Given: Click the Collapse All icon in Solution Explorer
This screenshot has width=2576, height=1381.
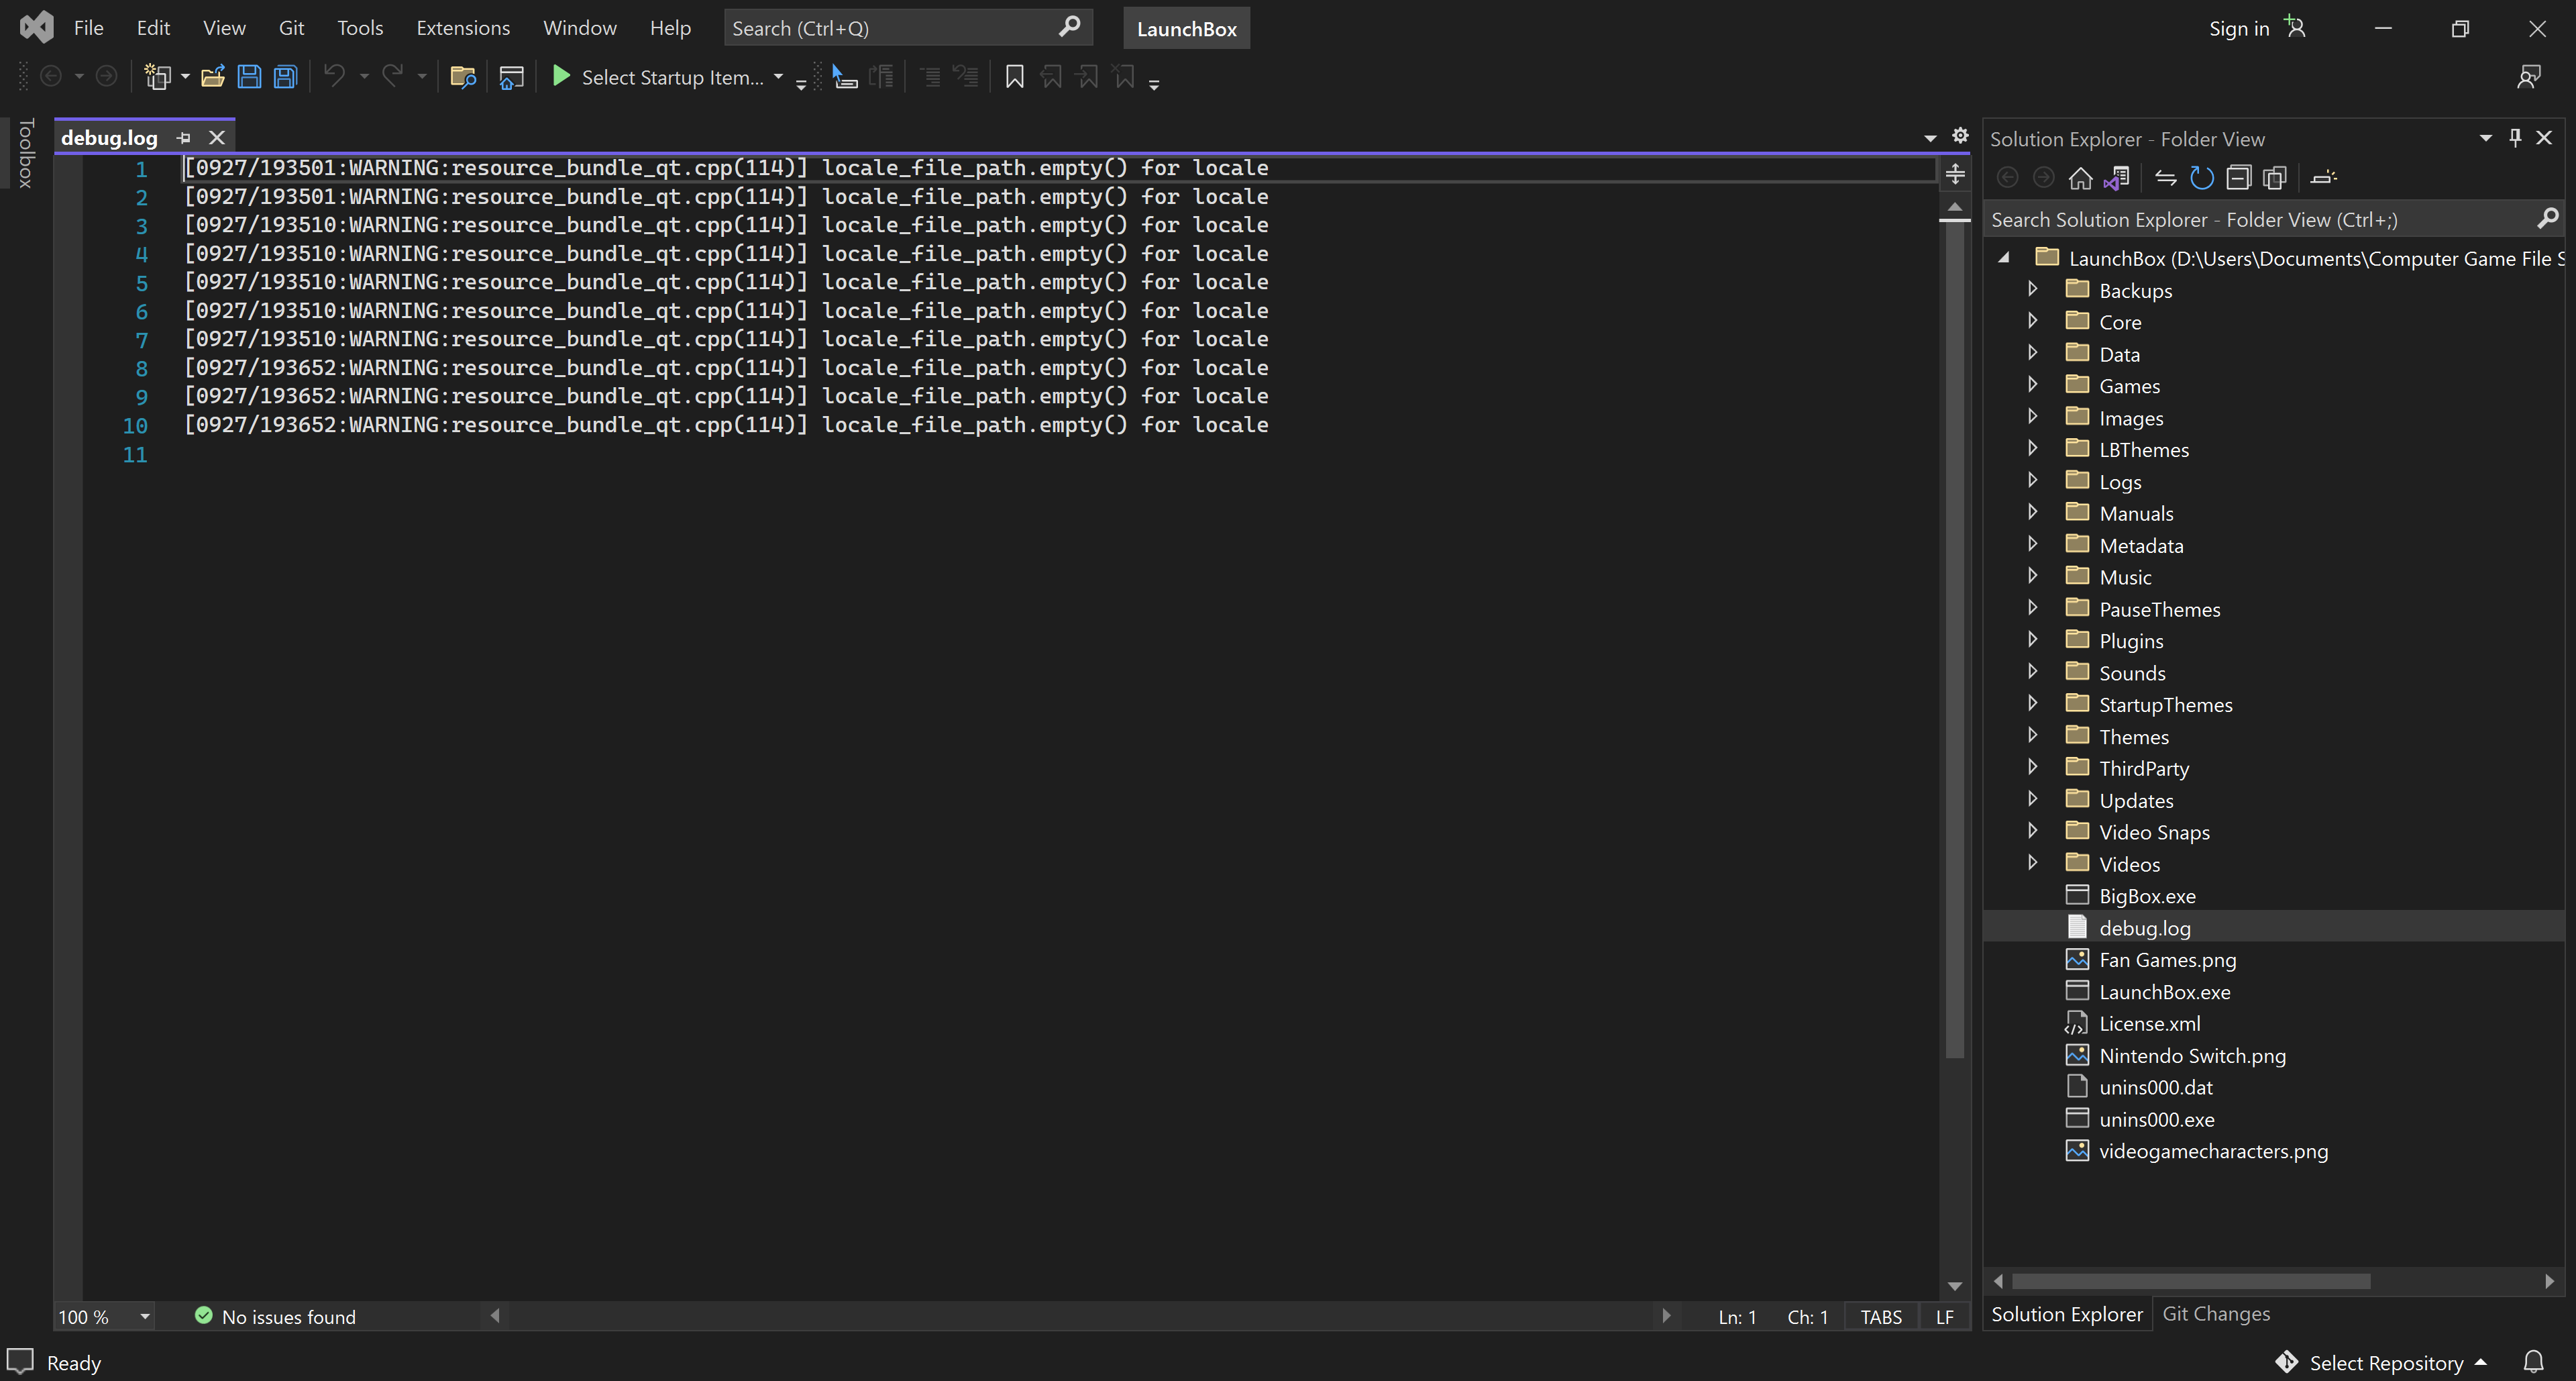Looking at the screenshot, I should (2239, 178).
